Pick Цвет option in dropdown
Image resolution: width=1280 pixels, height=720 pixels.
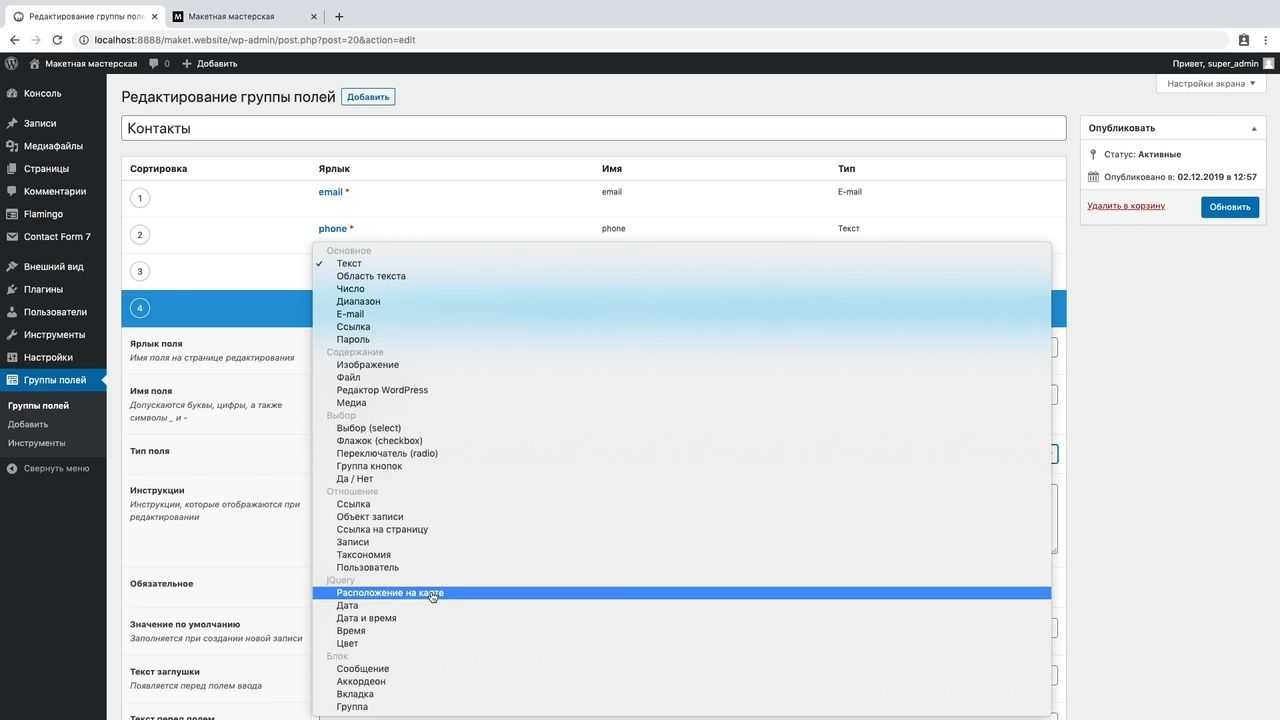682,643
